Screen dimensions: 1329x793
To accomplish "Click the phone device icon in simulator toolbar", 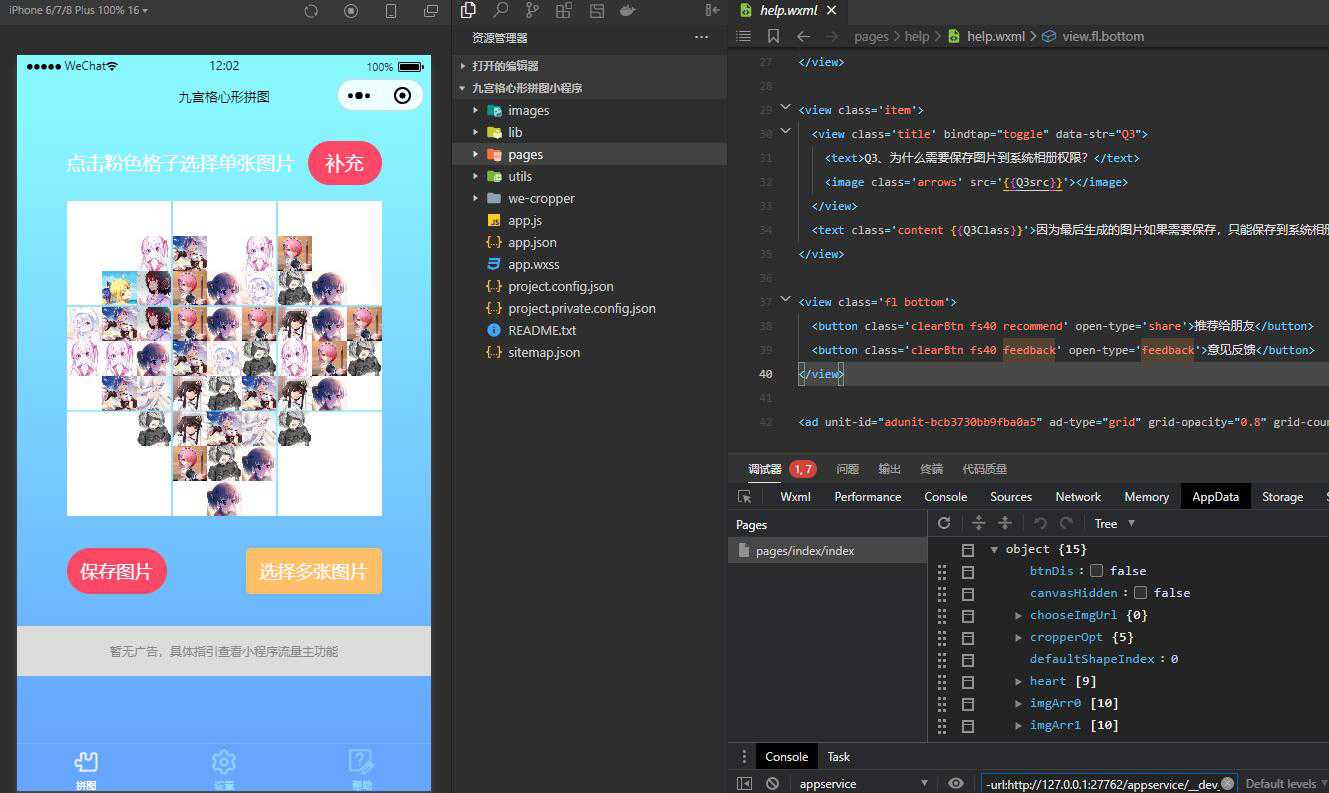I will point(391,11).
